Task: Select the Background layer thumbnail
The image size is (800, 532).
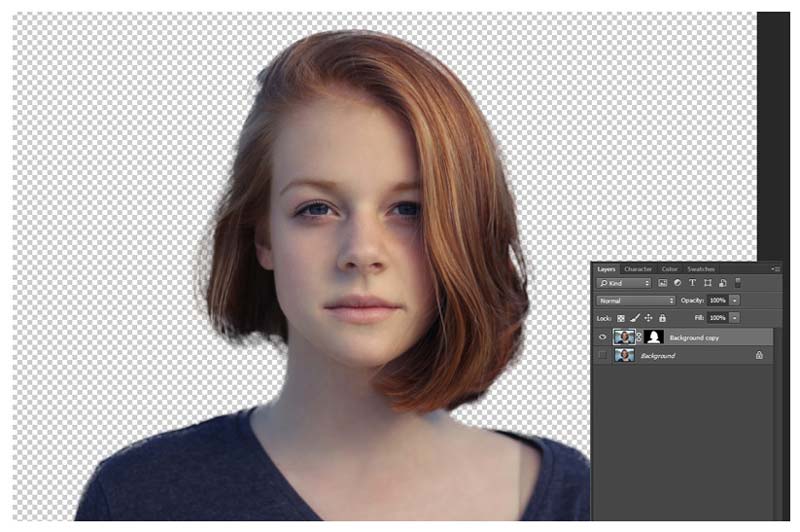Action: [624, 356]
